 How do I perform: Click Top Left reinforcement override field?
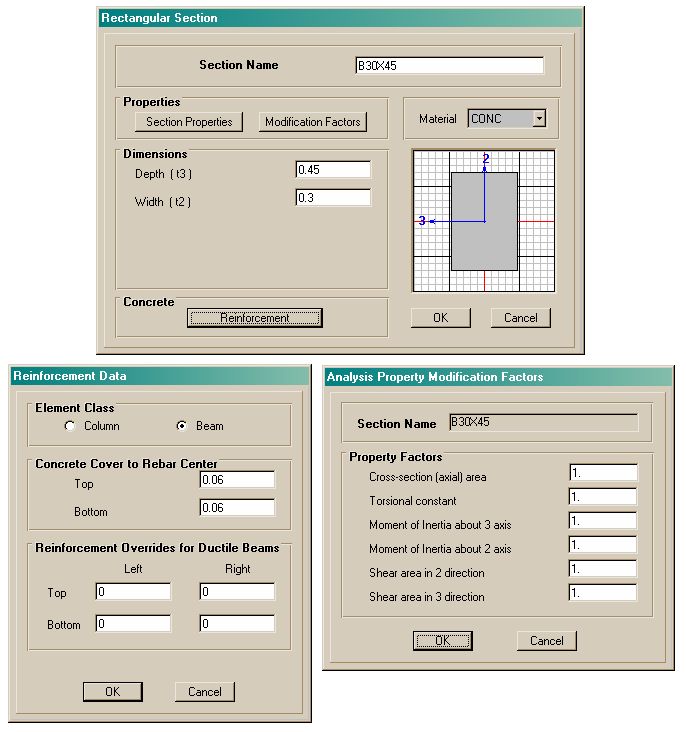(133, 591)
